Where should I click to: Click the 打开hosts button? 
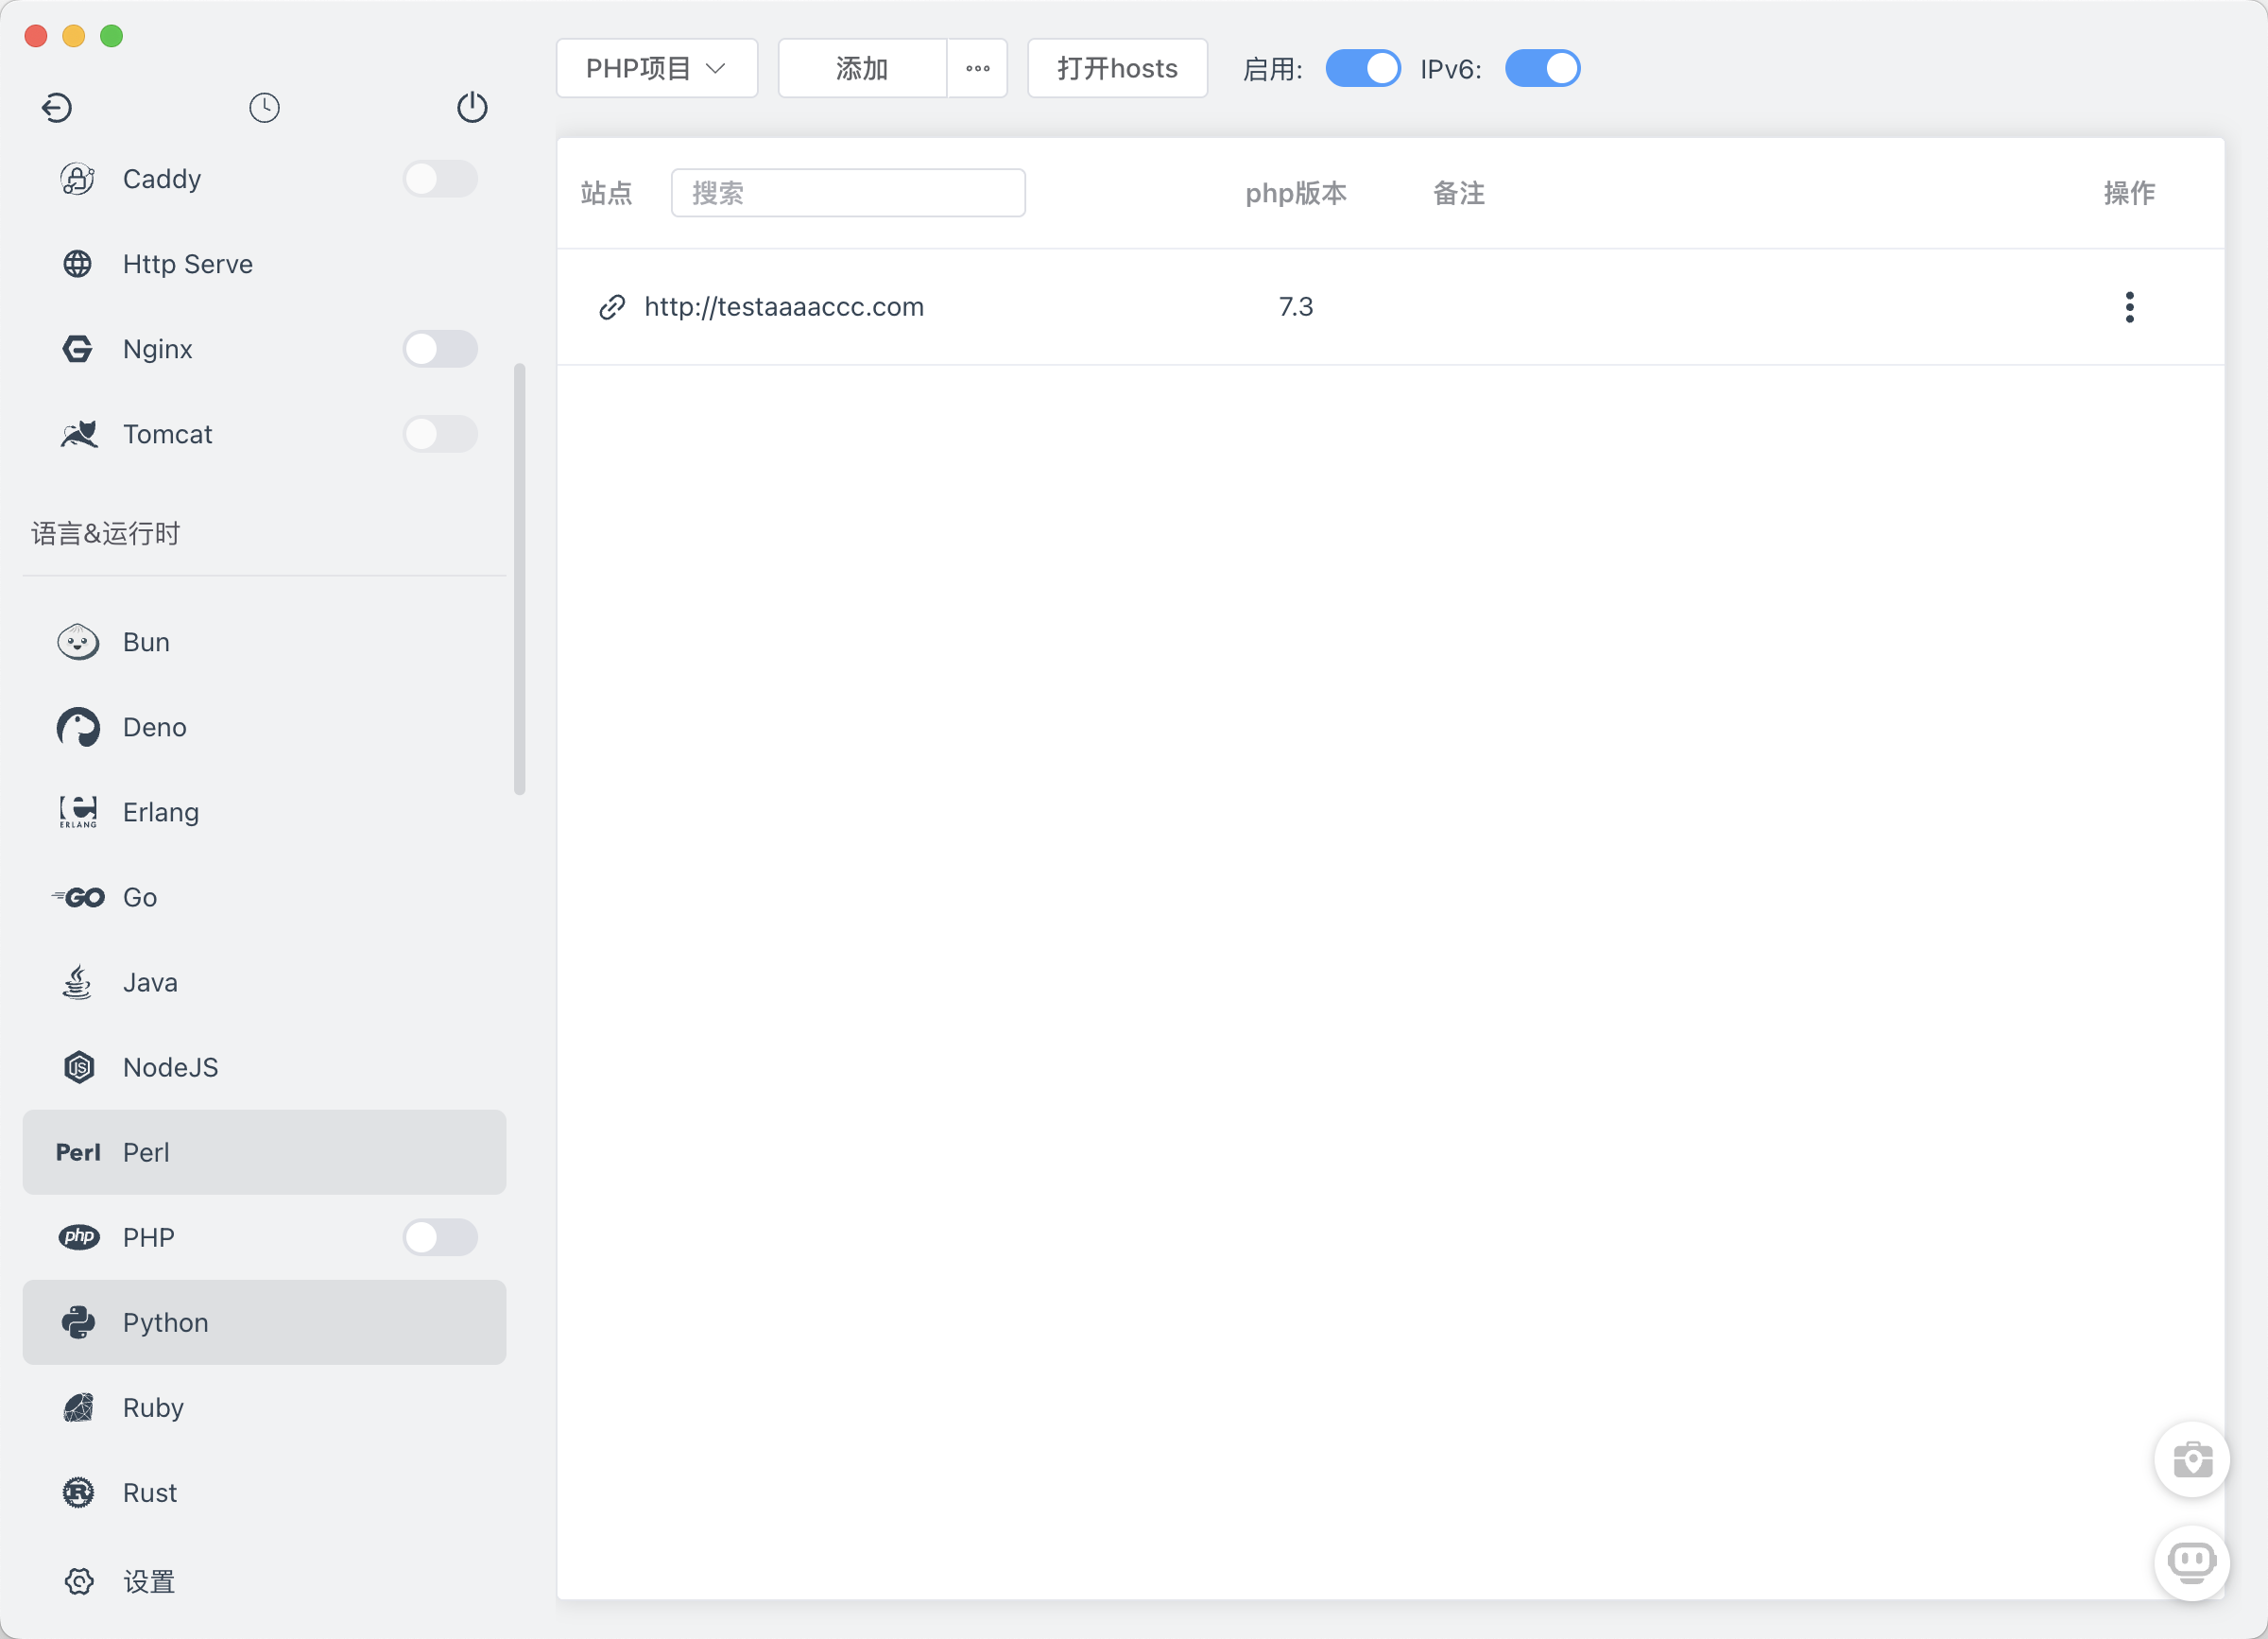[1117, 69]
